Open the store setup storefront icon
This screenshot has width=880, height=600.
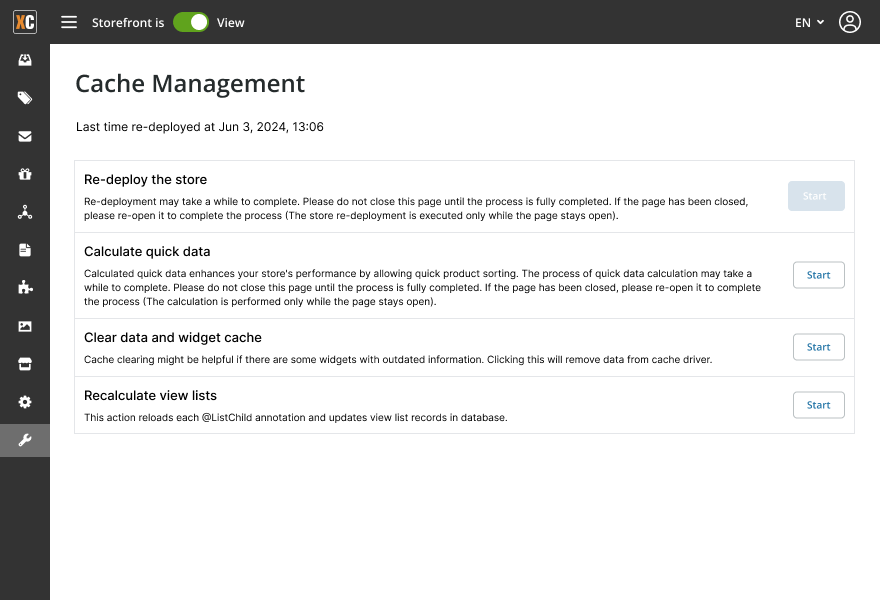[x=25, y=364]
